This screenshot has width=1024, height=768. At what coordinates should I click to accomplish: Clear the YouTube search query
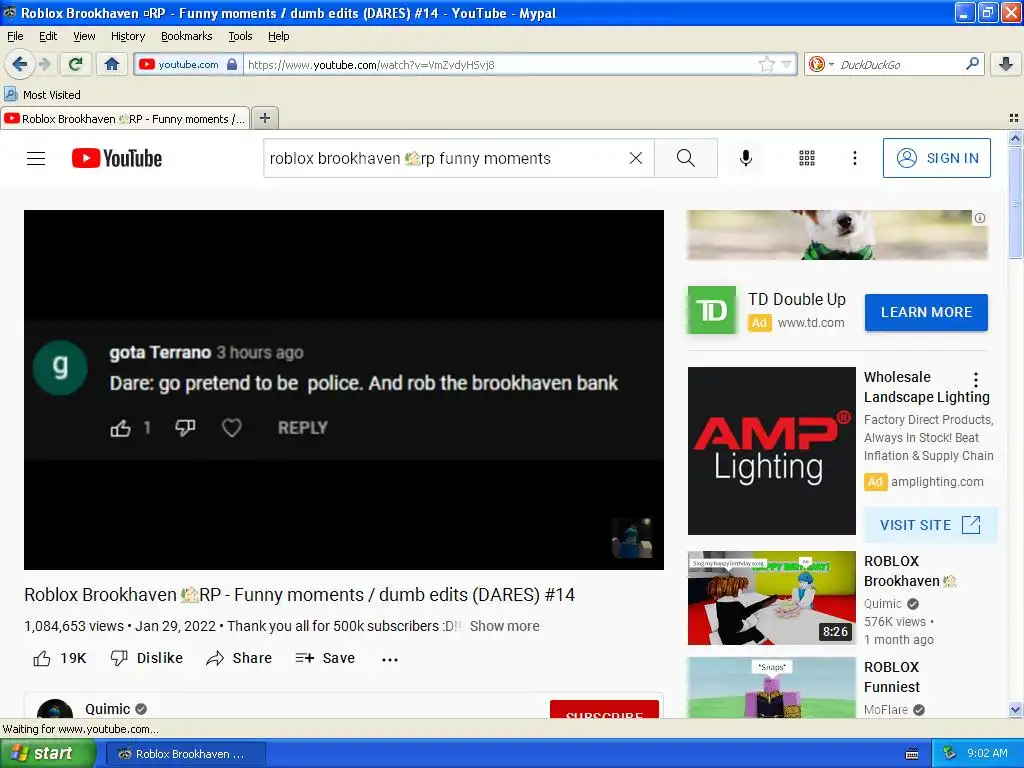pyautogui.click(x=635, y=158)
